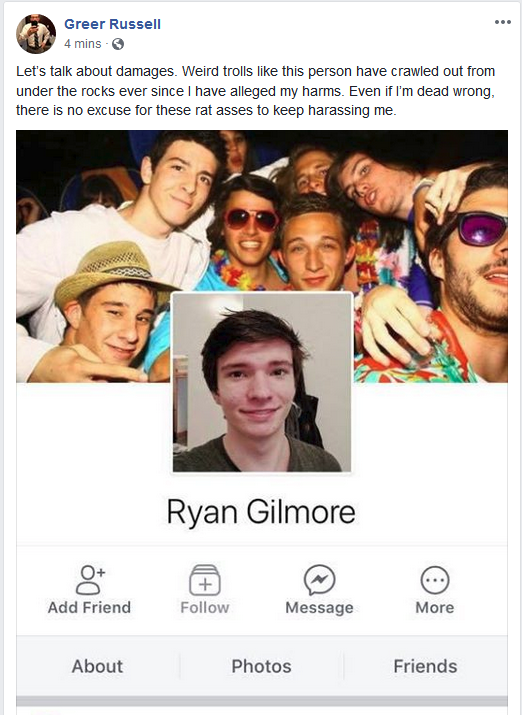This screenshot has width=522, height=715.
Task: Click the More label
Action: pos(434,607)
